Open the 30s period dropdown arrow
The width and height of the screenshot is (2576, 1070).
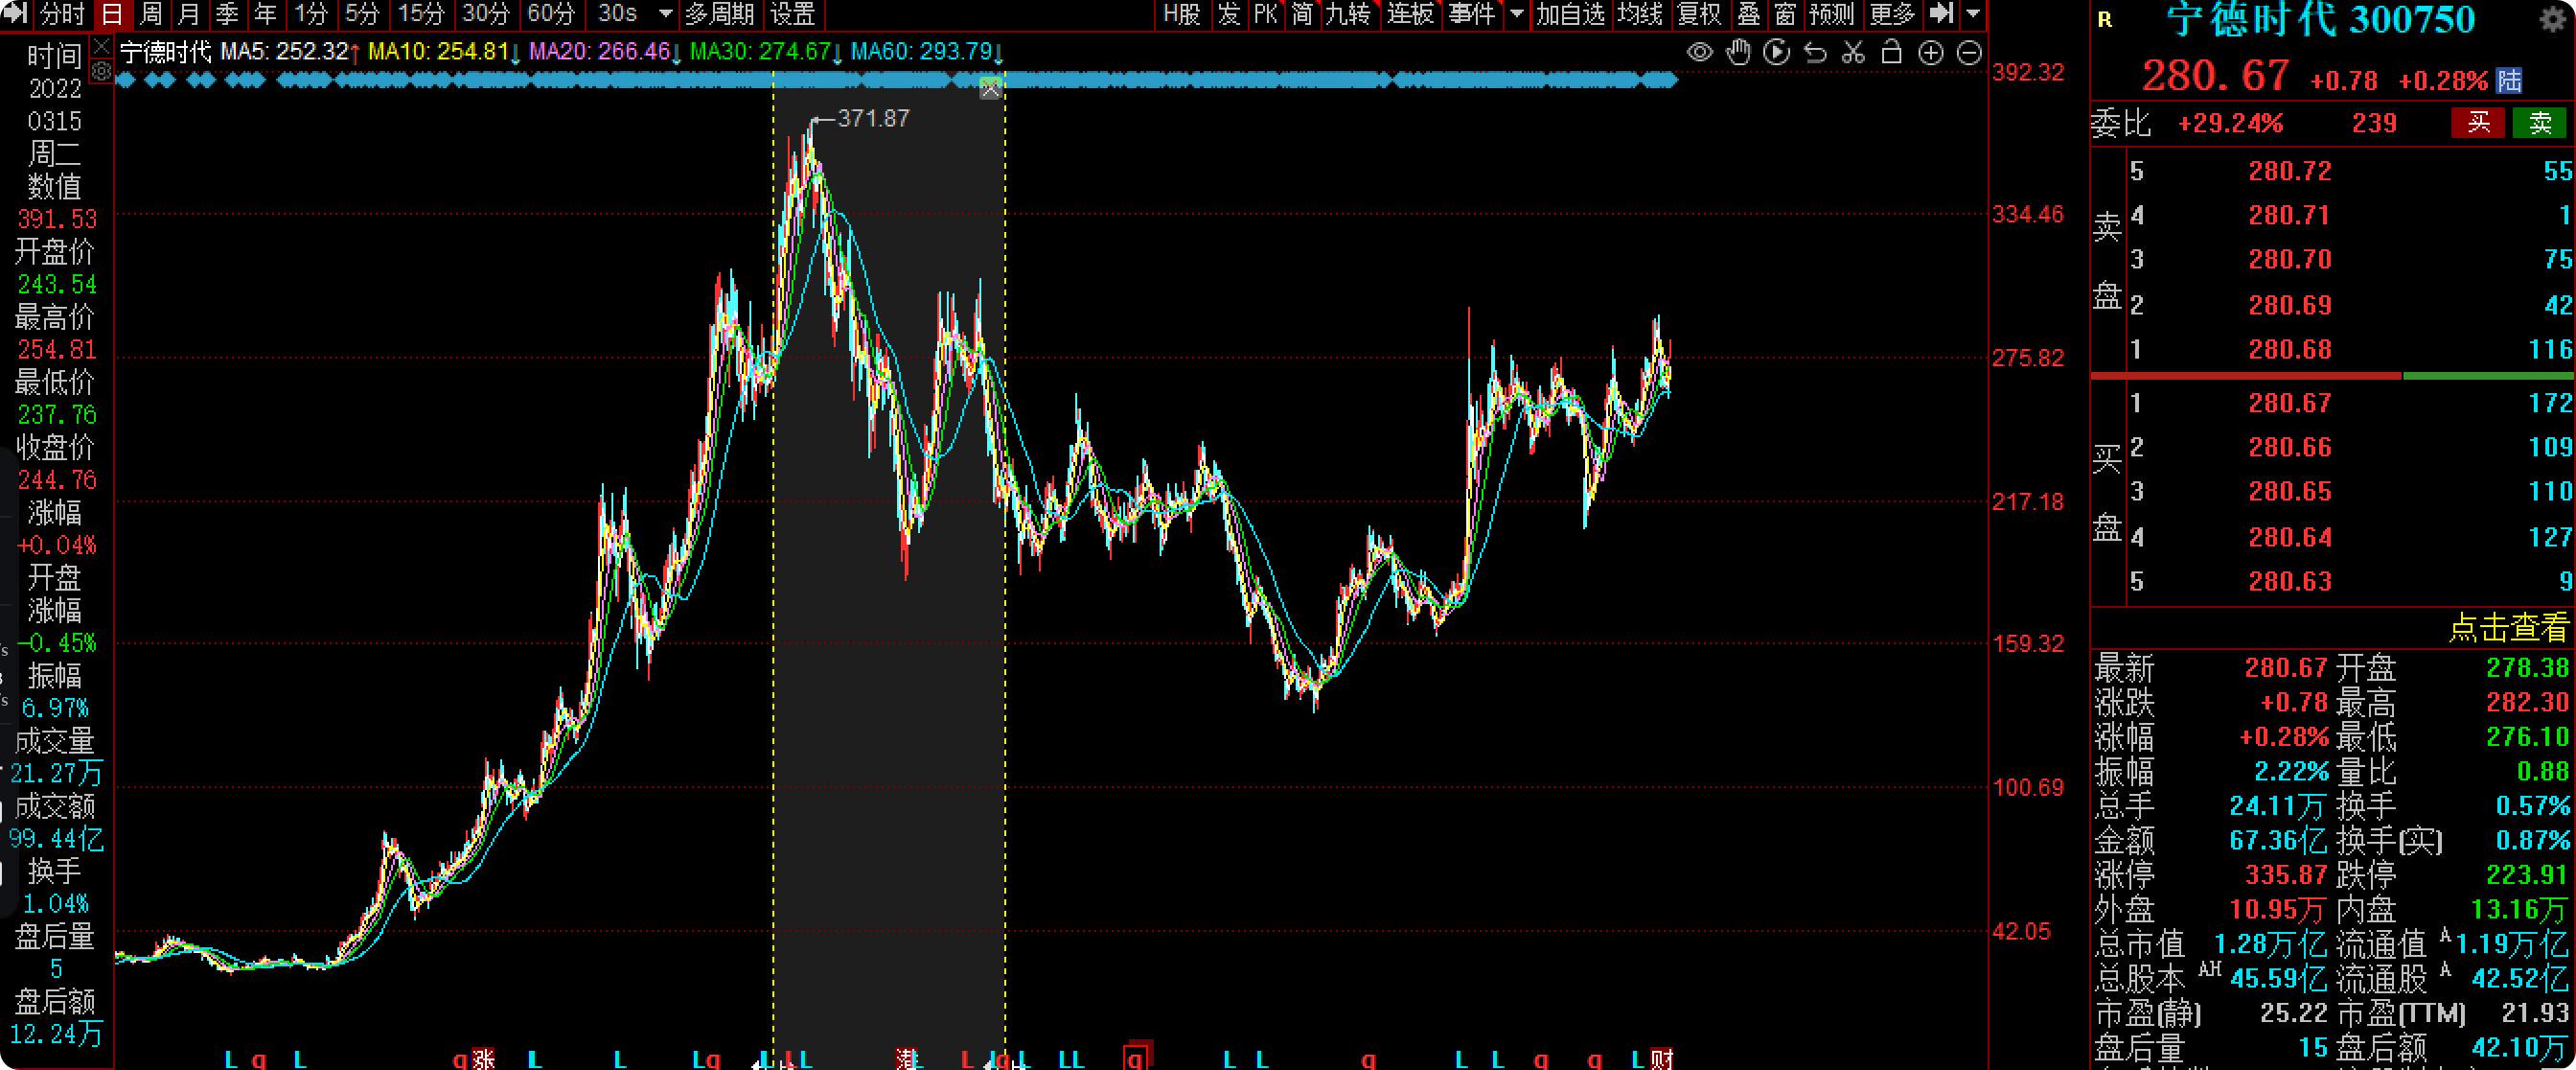coord(665,14)
